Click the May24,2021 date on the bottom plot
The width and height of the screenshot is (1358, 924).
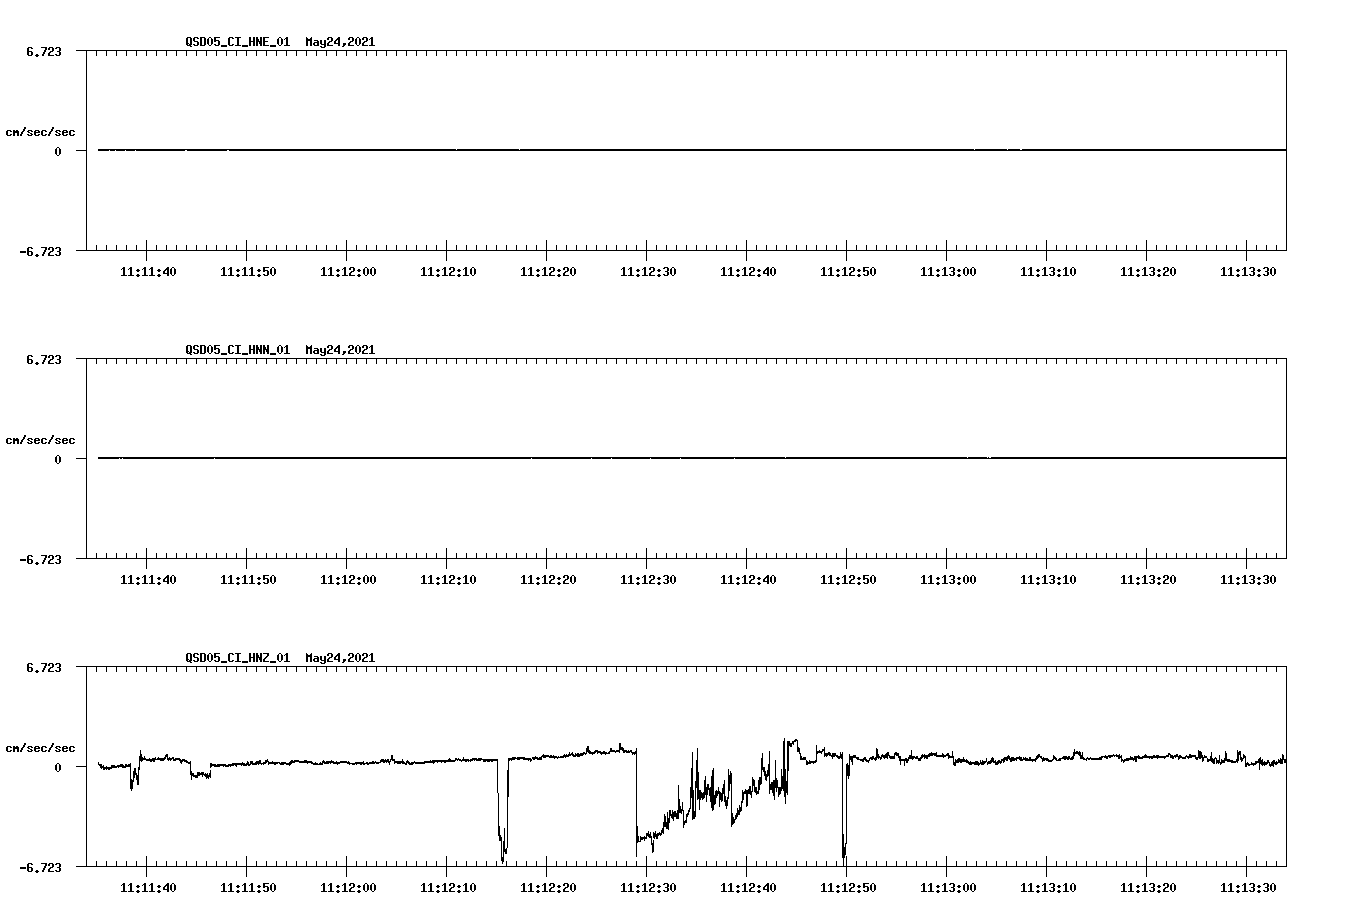(x=340, y=658)
